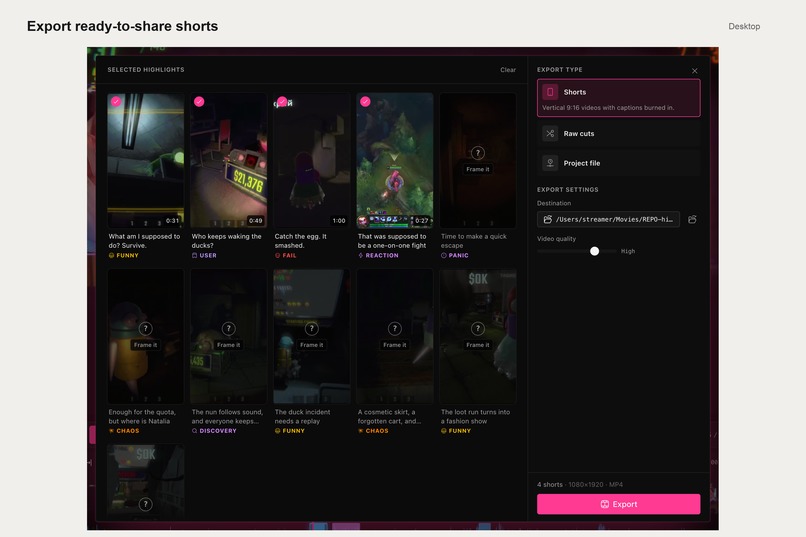Open the 0:27 one-on-one fight thumbnail
806x537 pixels.
(395, 160)
